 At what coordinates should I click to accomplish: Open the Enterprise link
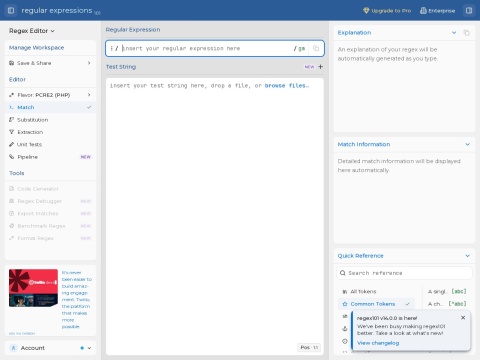pos(437,11)
